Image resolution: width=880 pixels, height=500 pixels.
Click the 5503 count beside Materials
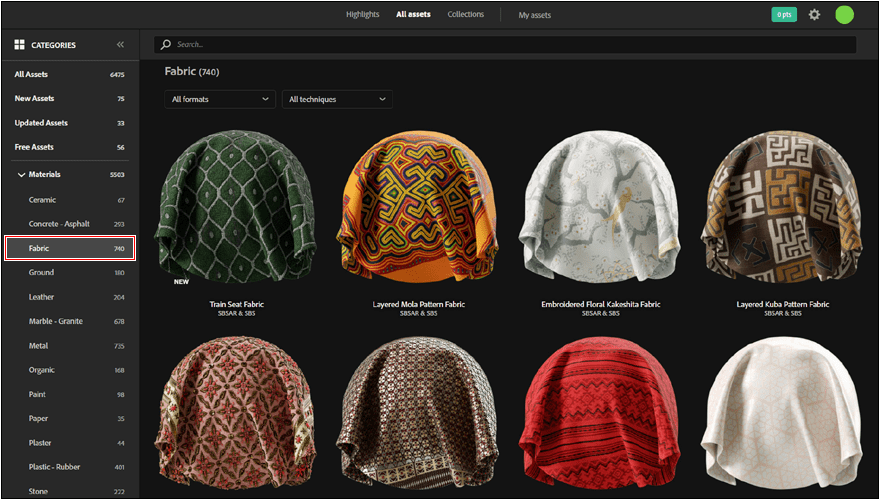tap(117, 175)
